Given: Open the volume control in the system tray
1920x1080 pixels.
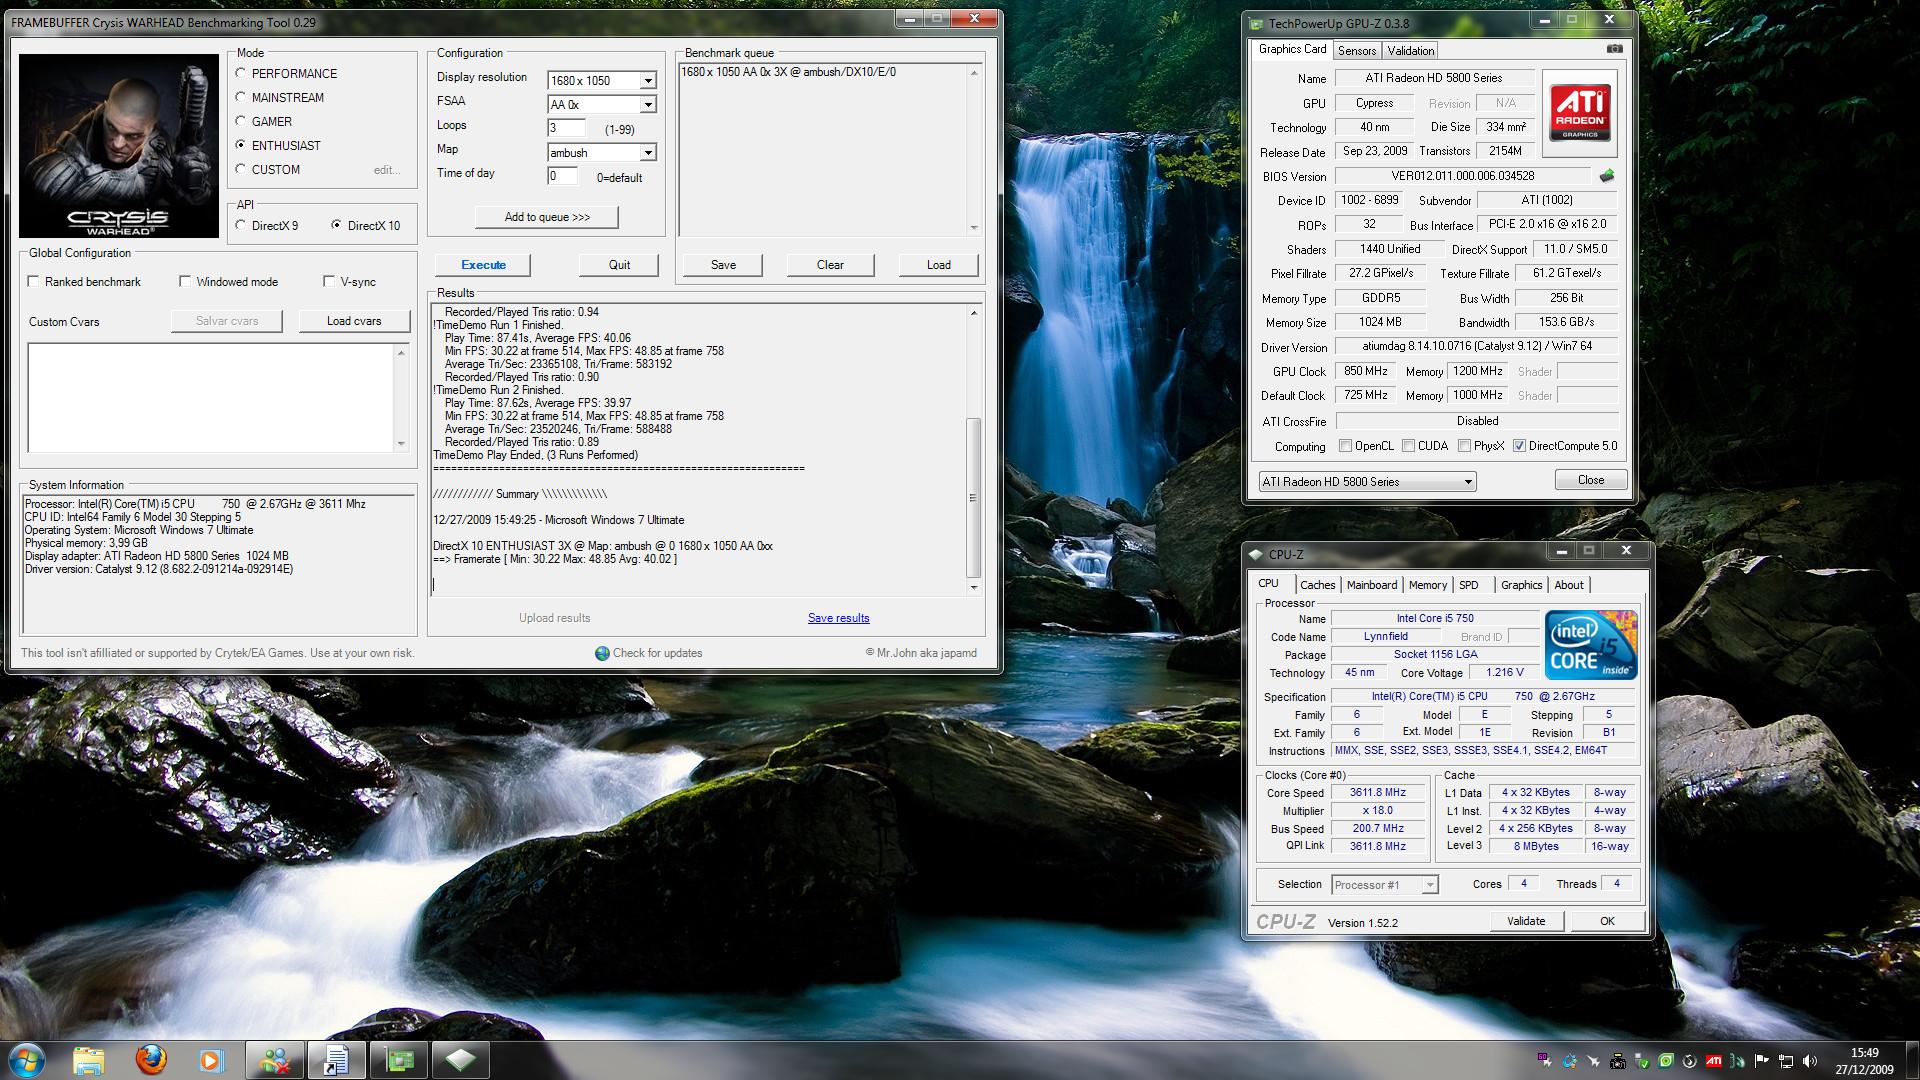Looking at the screenshot, I should pos(1810,1061).
